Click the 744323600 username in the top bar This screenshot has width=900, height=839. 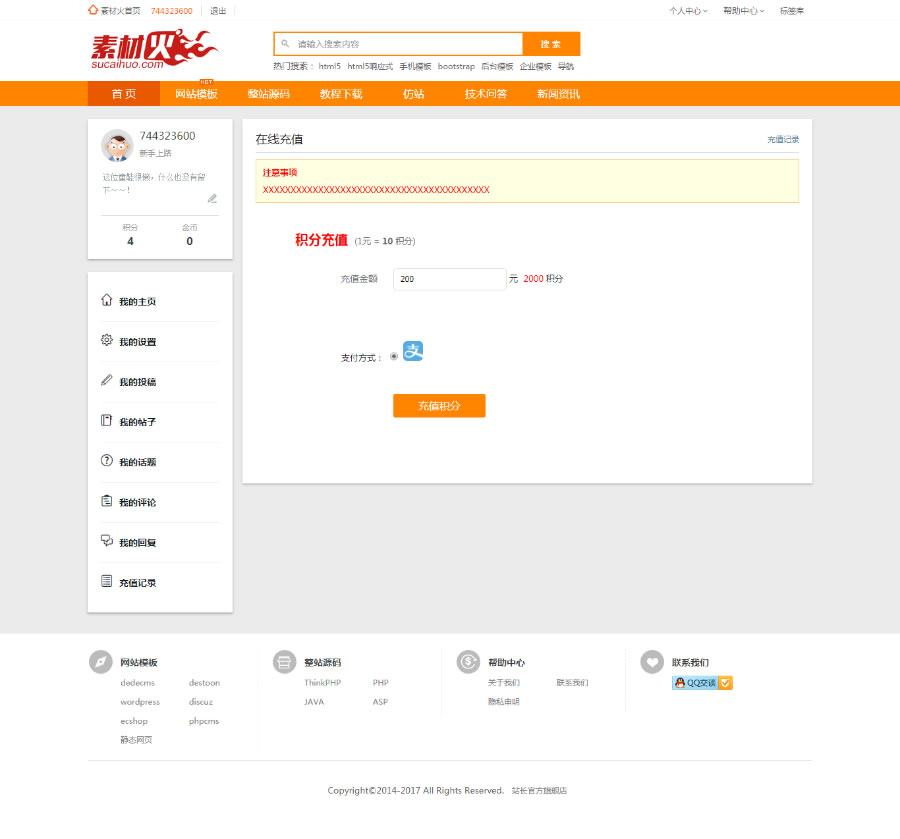(172, 11)
